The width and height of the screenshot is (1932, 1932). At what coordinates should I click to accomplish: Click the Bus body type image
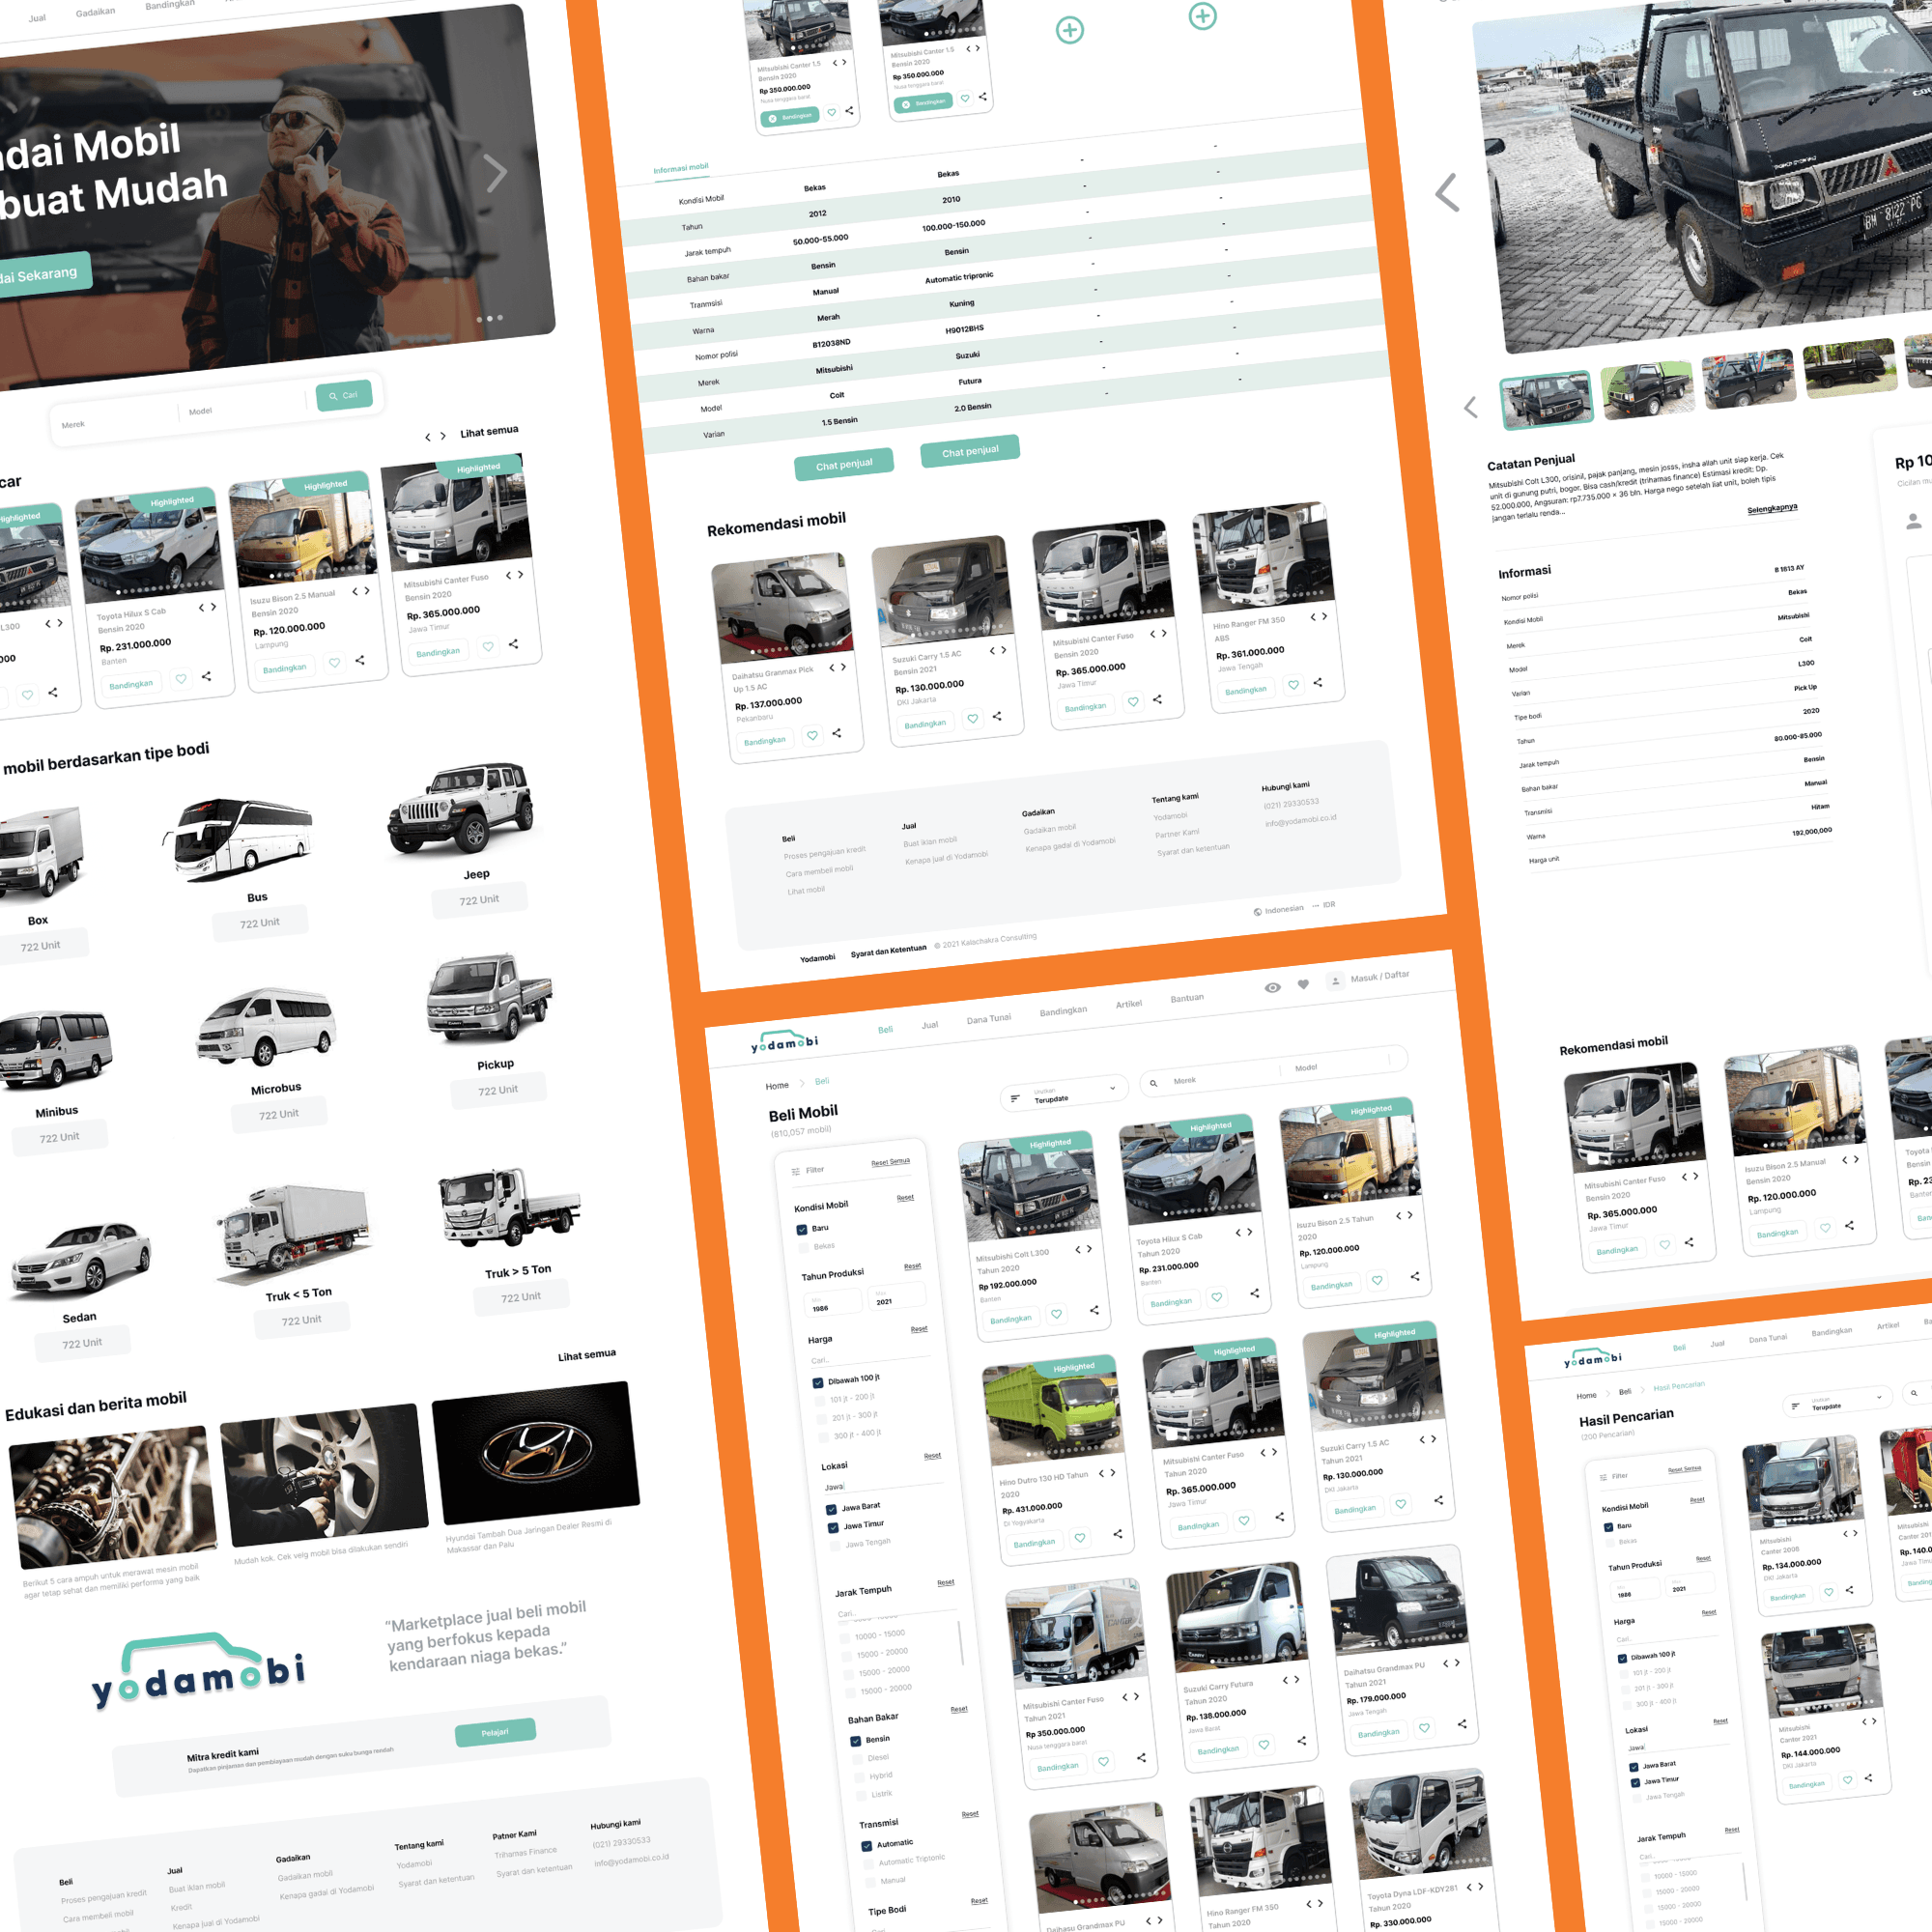click(239, 836)
